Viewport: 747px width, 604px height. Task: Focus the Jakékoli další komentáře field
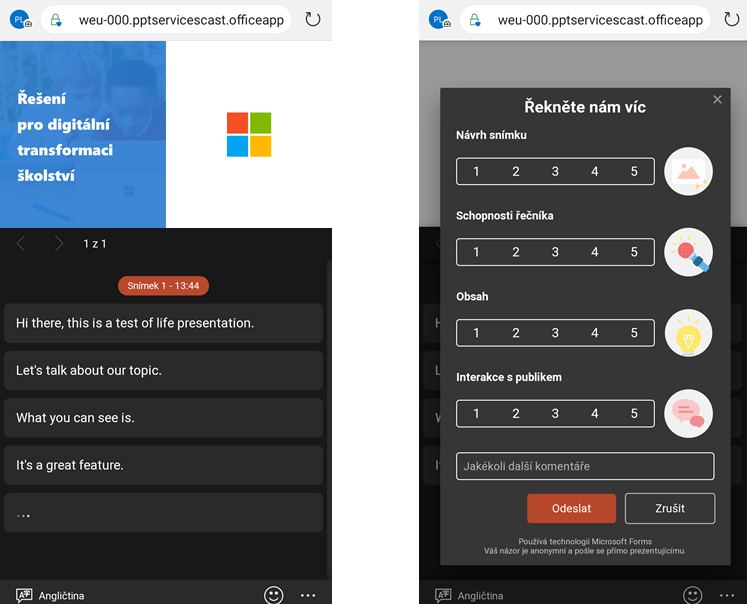[x=585, y=466]
